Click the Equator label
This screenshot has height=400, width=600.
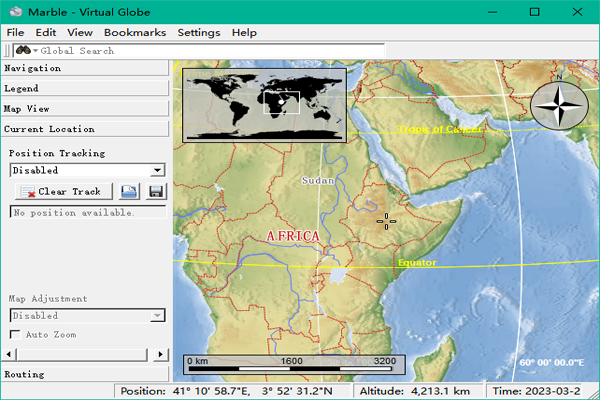tap(417, 263)
